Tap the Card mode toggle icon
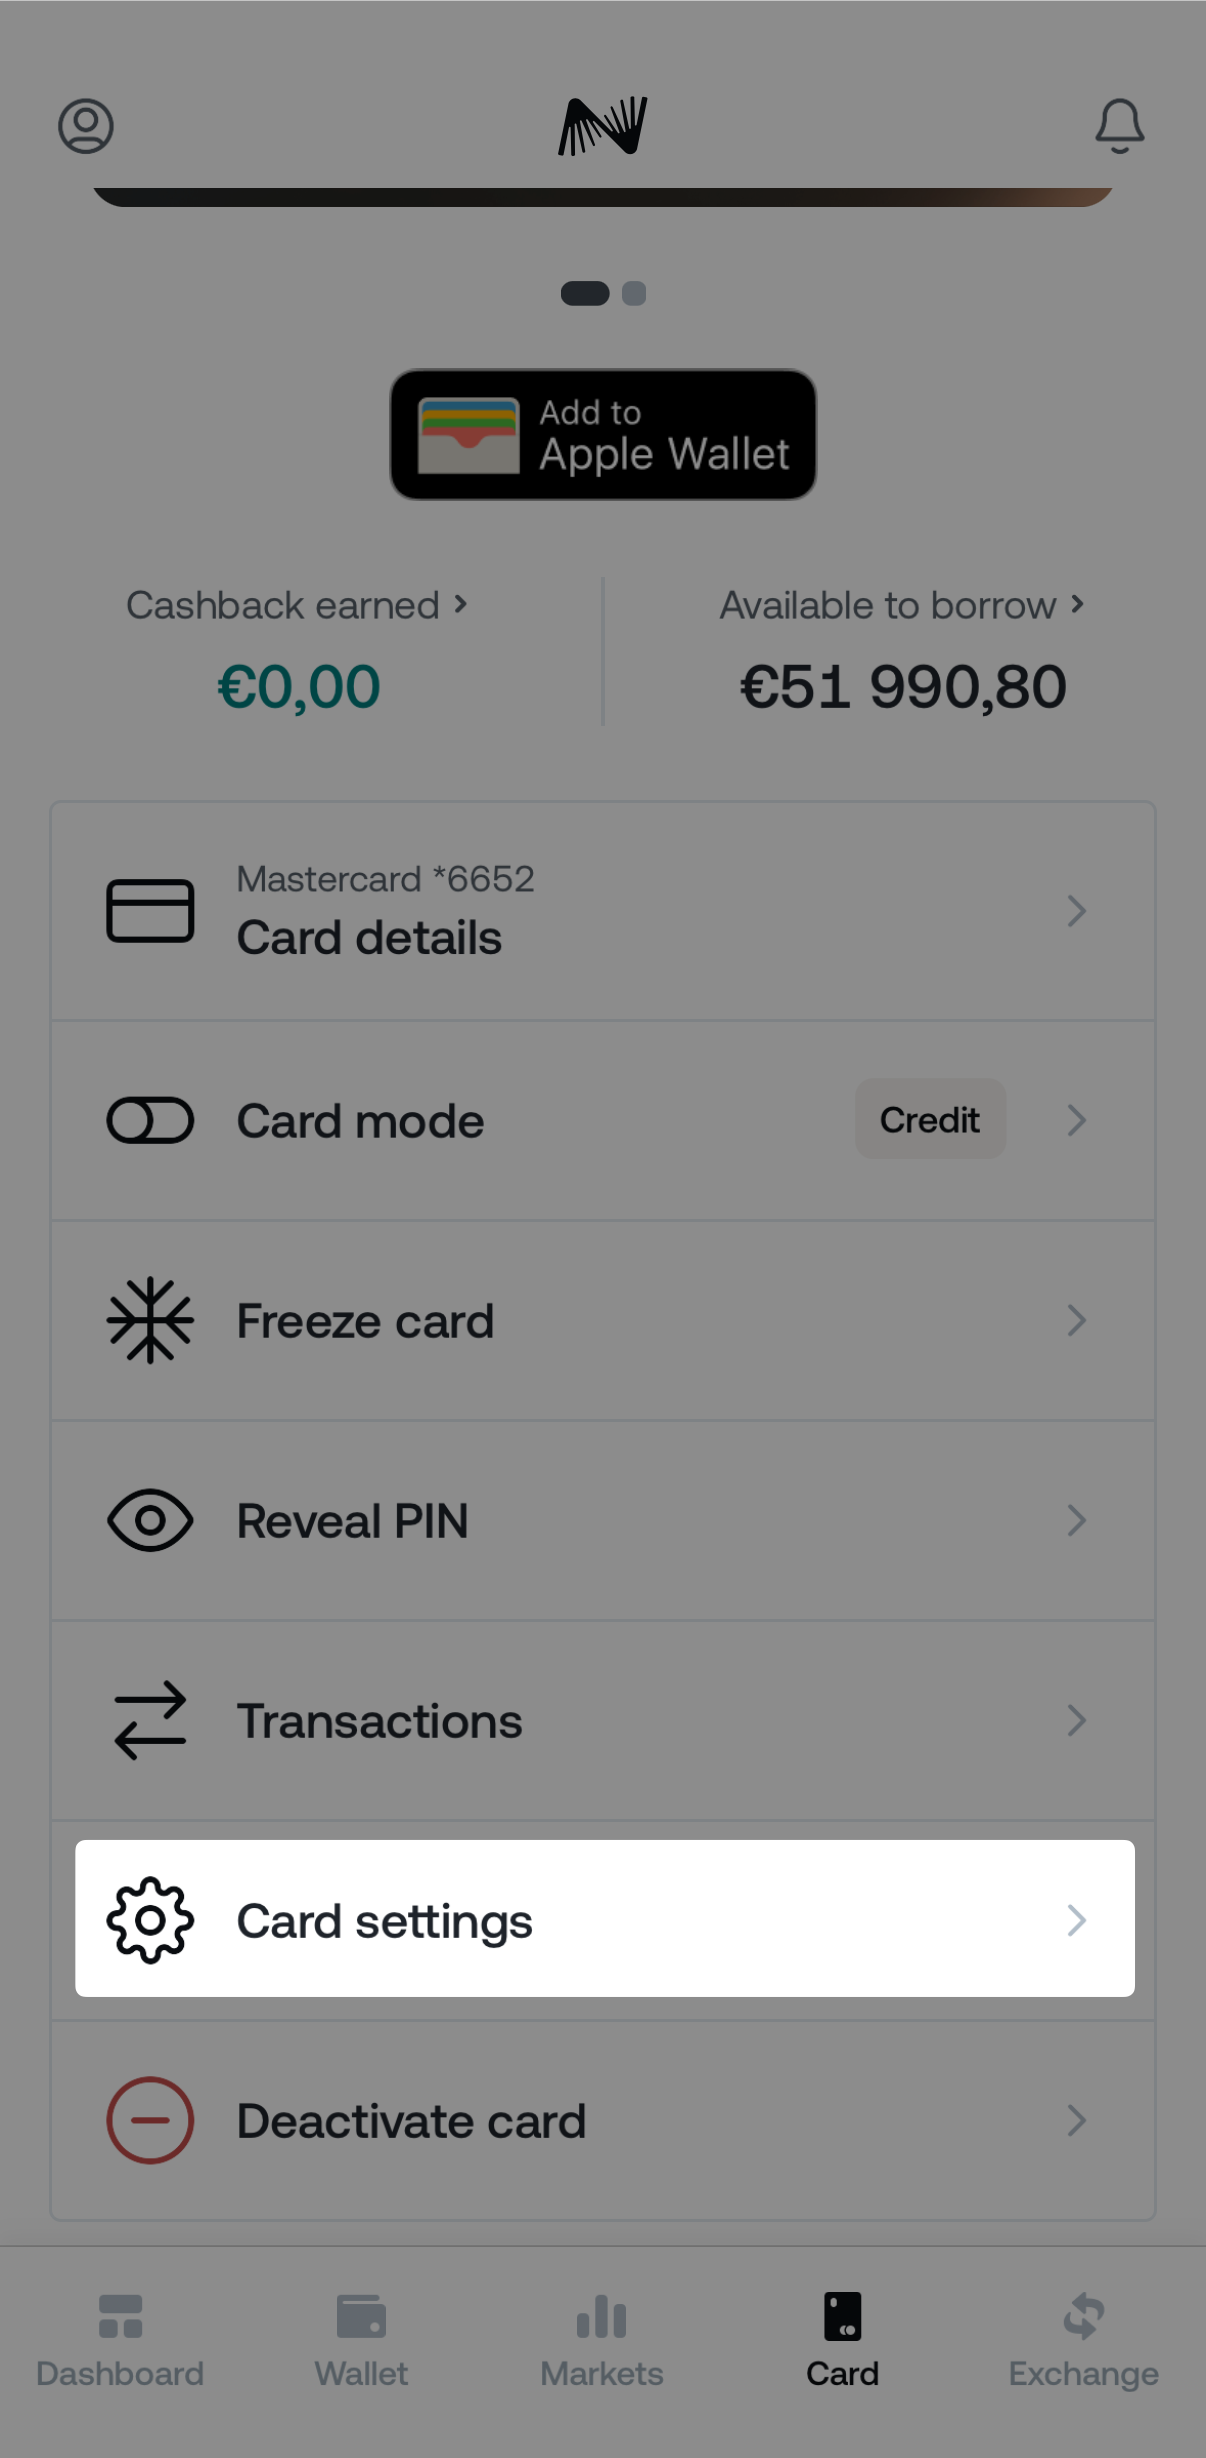The width and height of the screenshot is (1206, 2458). click(150, 1120)
